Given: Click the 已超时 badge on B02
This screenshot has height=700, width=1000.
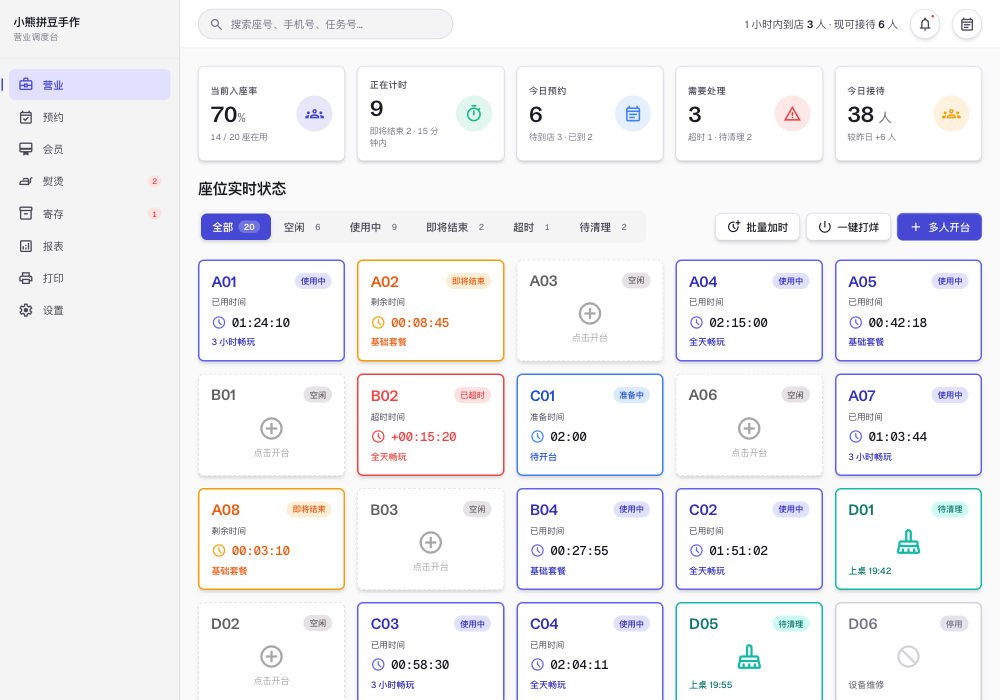Looking at the screenshot, I should pos(473,395).
